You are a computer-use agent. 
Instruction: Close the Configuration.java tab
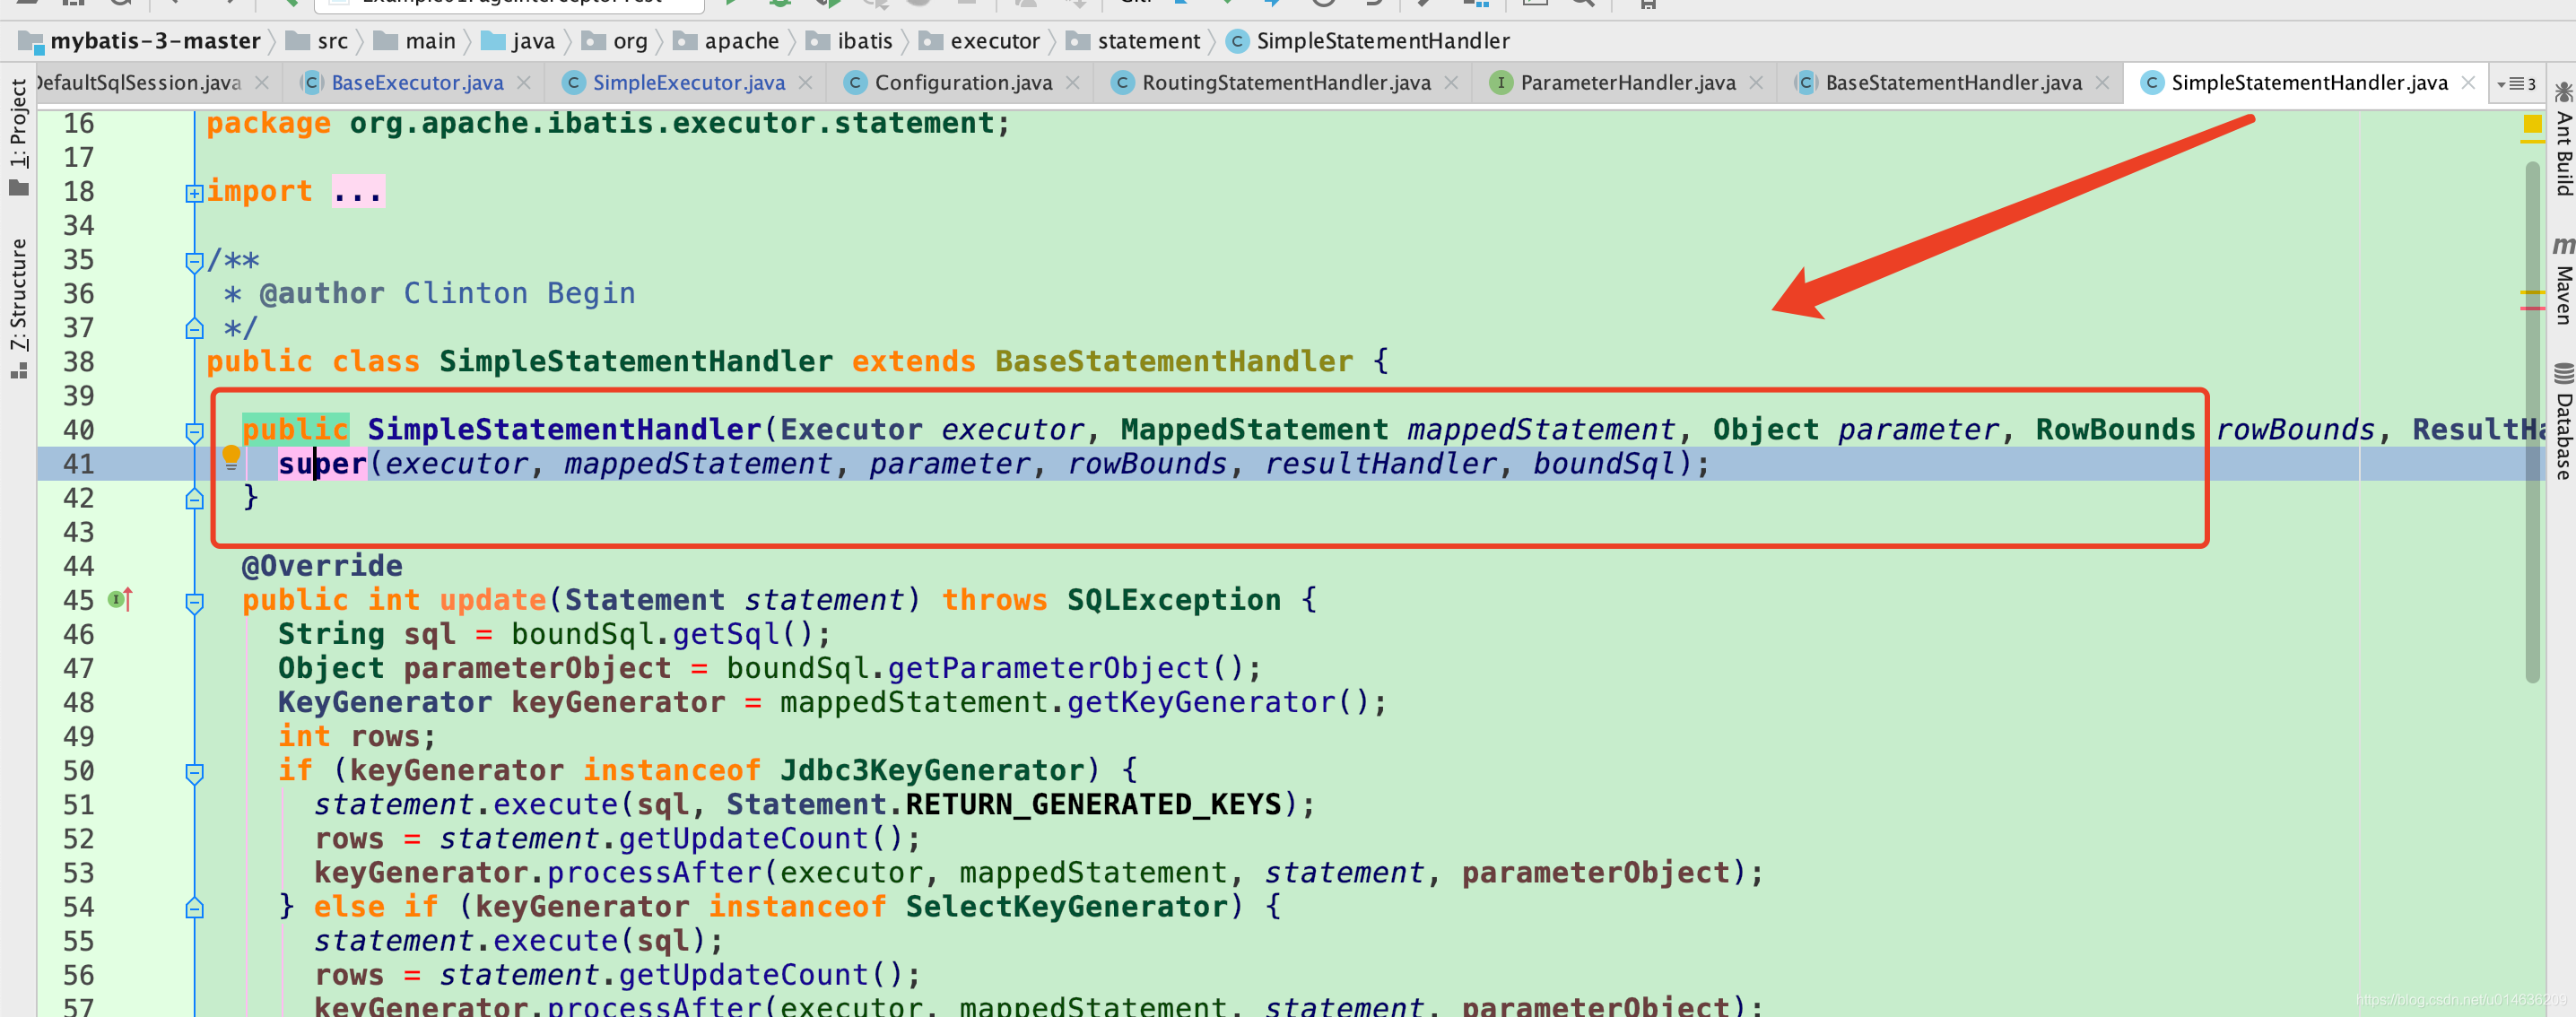click(x=1073, y=83)
